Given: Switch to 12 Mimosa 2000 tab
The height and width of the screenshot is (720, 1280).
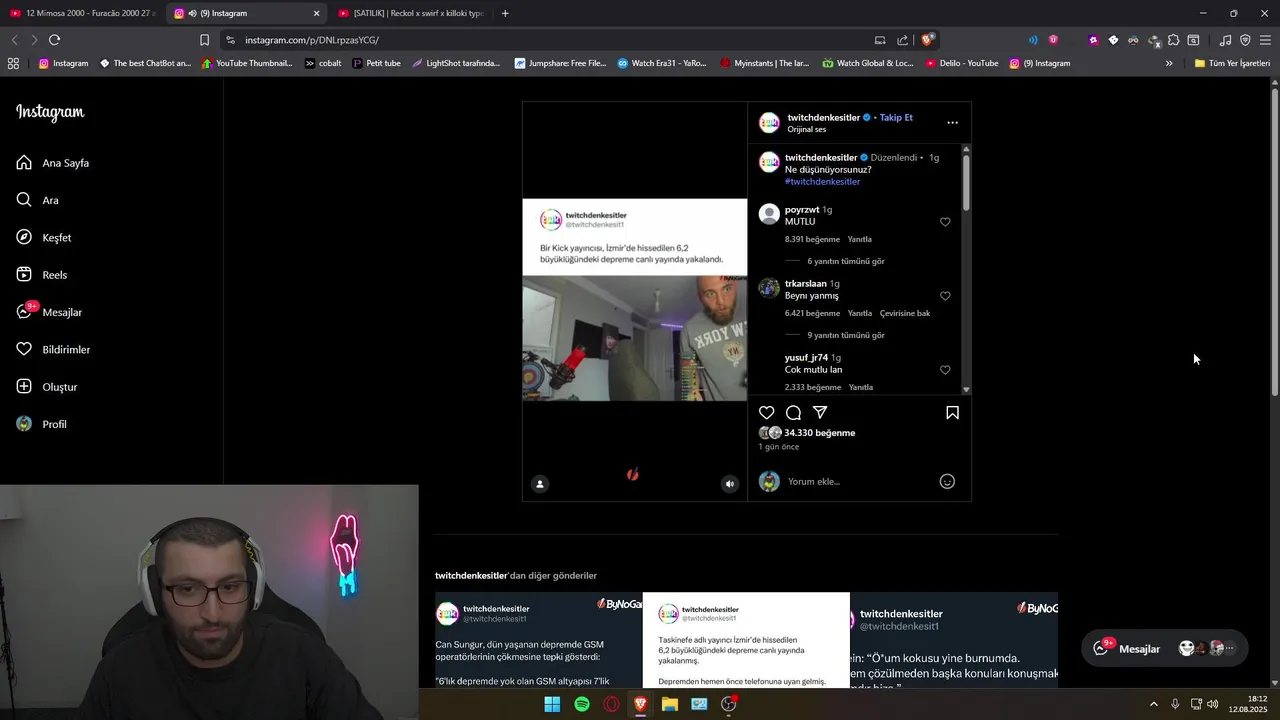Looking at the screenshot, I should pyautogui.click(x=81, y=13).
